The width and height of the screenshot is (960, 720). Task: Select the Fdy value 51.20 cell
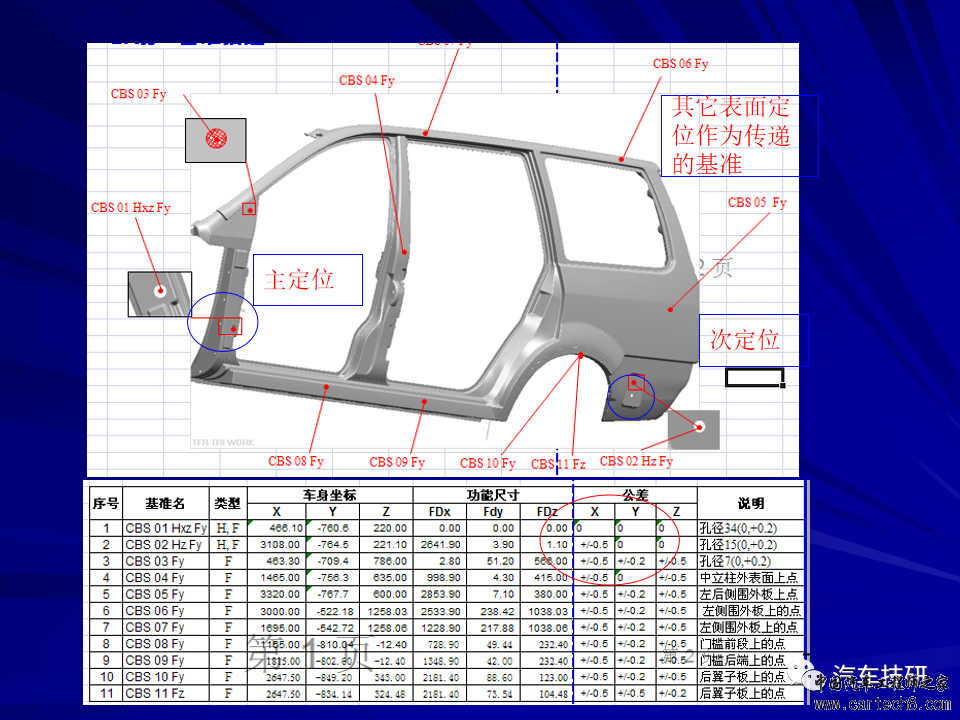tap(493, 561)
